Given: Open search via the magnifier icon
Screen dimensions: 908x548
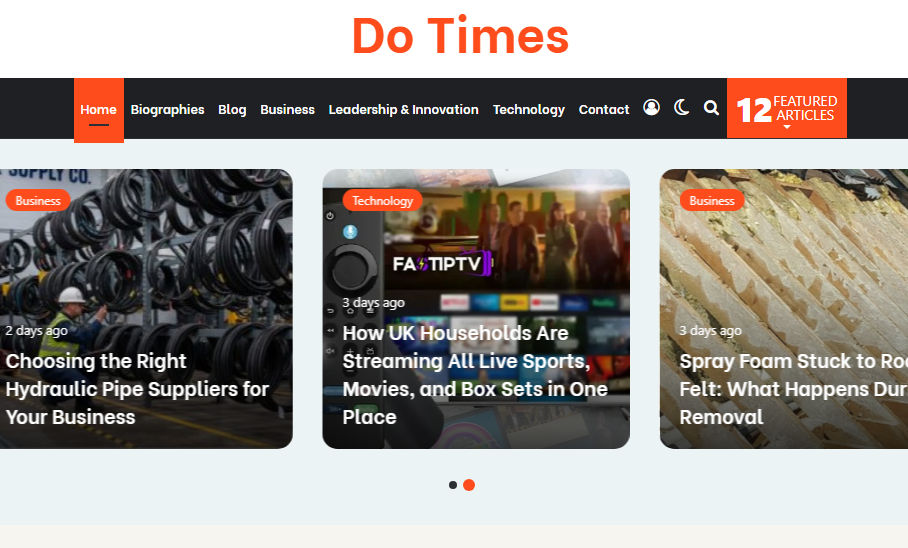Looking at the screenshot, I should tap(711, 108).
